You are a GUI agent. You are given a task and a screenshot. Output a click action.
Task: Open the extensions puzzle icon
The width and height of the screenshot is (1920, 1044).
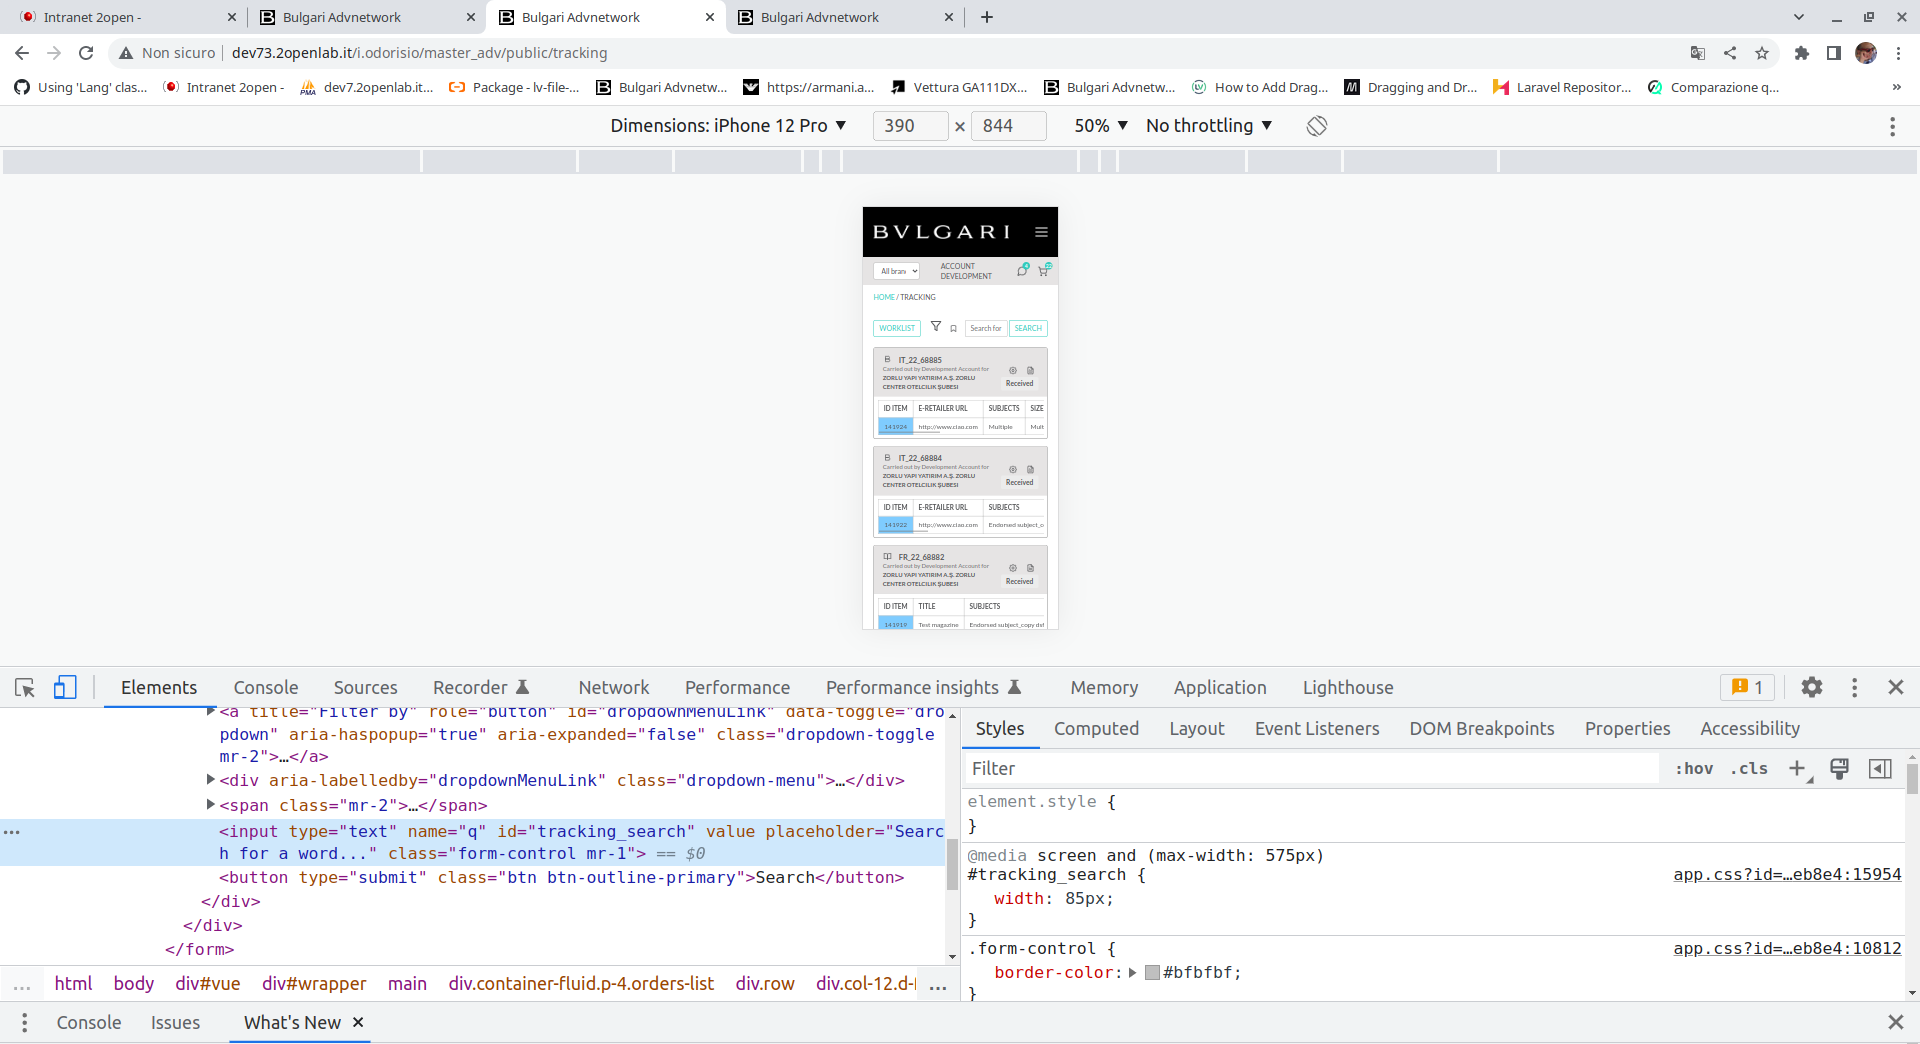(x=1802, y=53)
